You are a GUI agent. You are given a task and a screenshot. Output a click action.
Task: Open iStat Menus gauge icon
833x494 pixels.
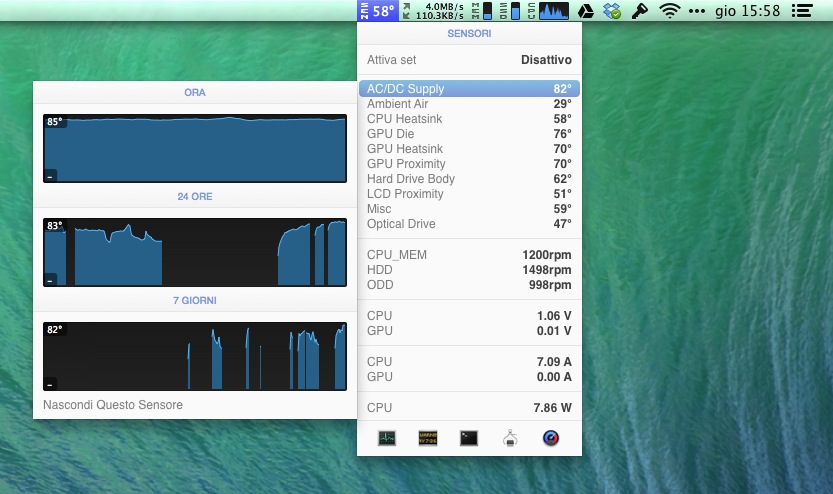coord(551,438)
